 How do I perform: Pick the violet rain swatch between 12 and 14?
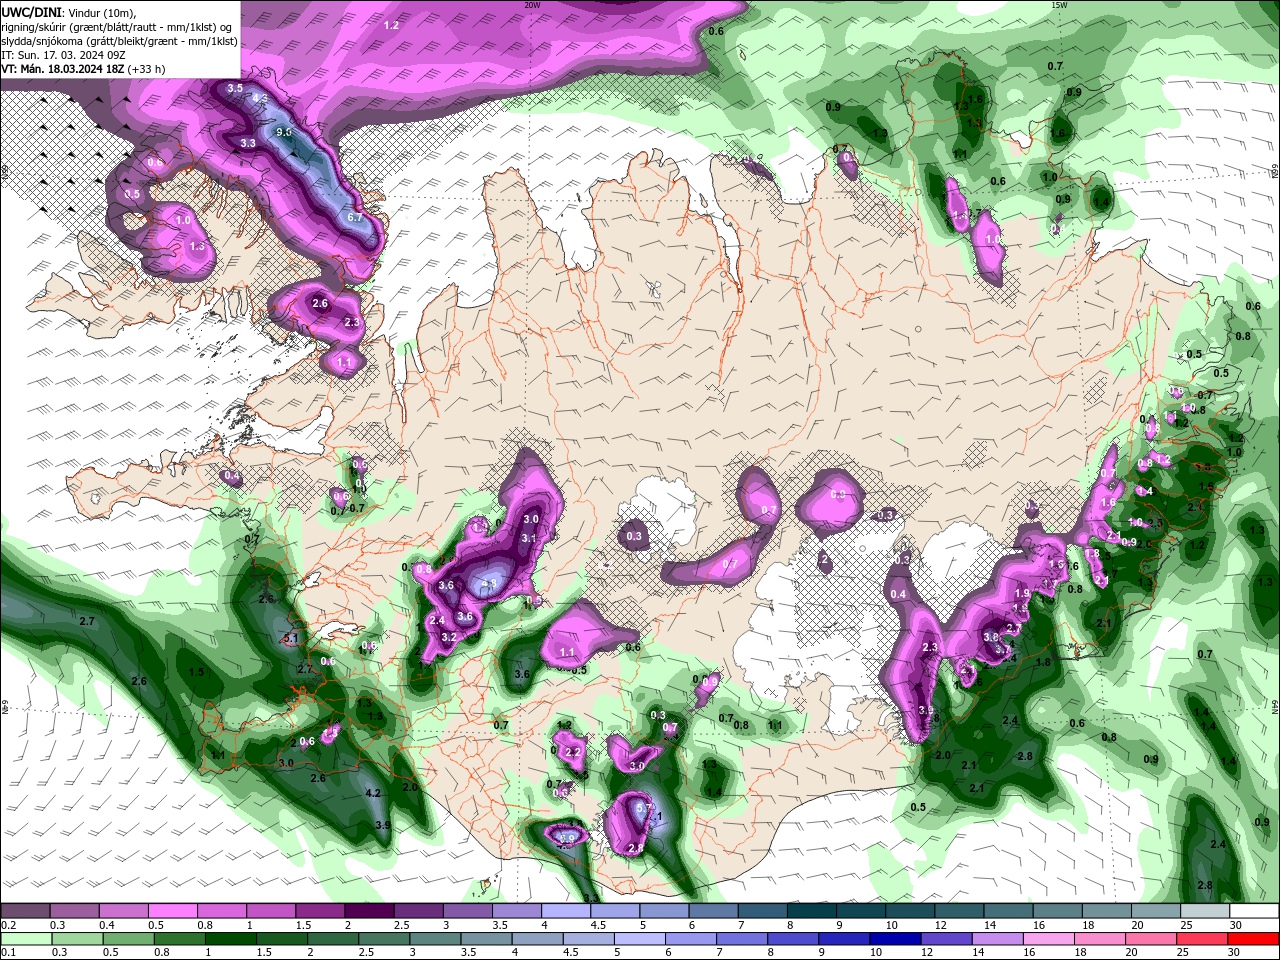(947, 939)
